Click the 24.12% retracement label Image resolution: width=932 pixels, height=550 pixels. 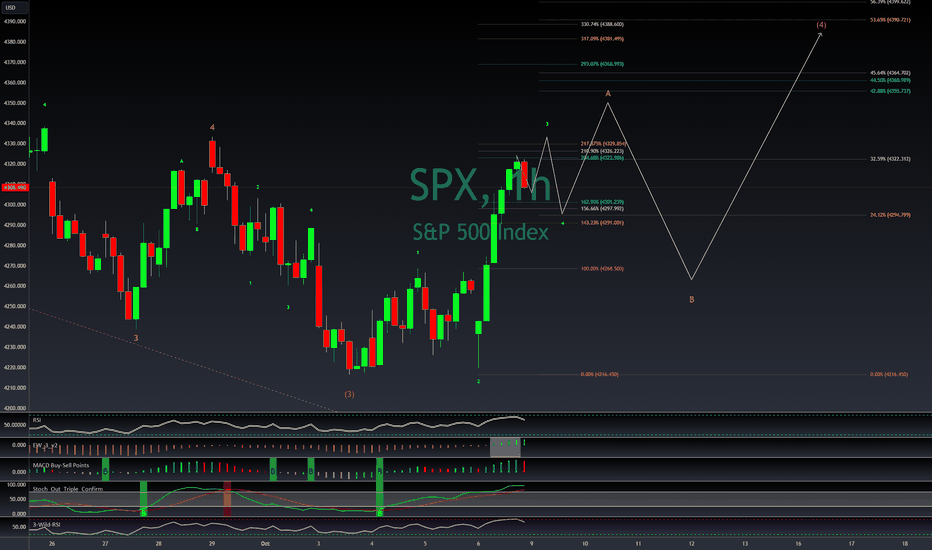[x=890, y=215]
